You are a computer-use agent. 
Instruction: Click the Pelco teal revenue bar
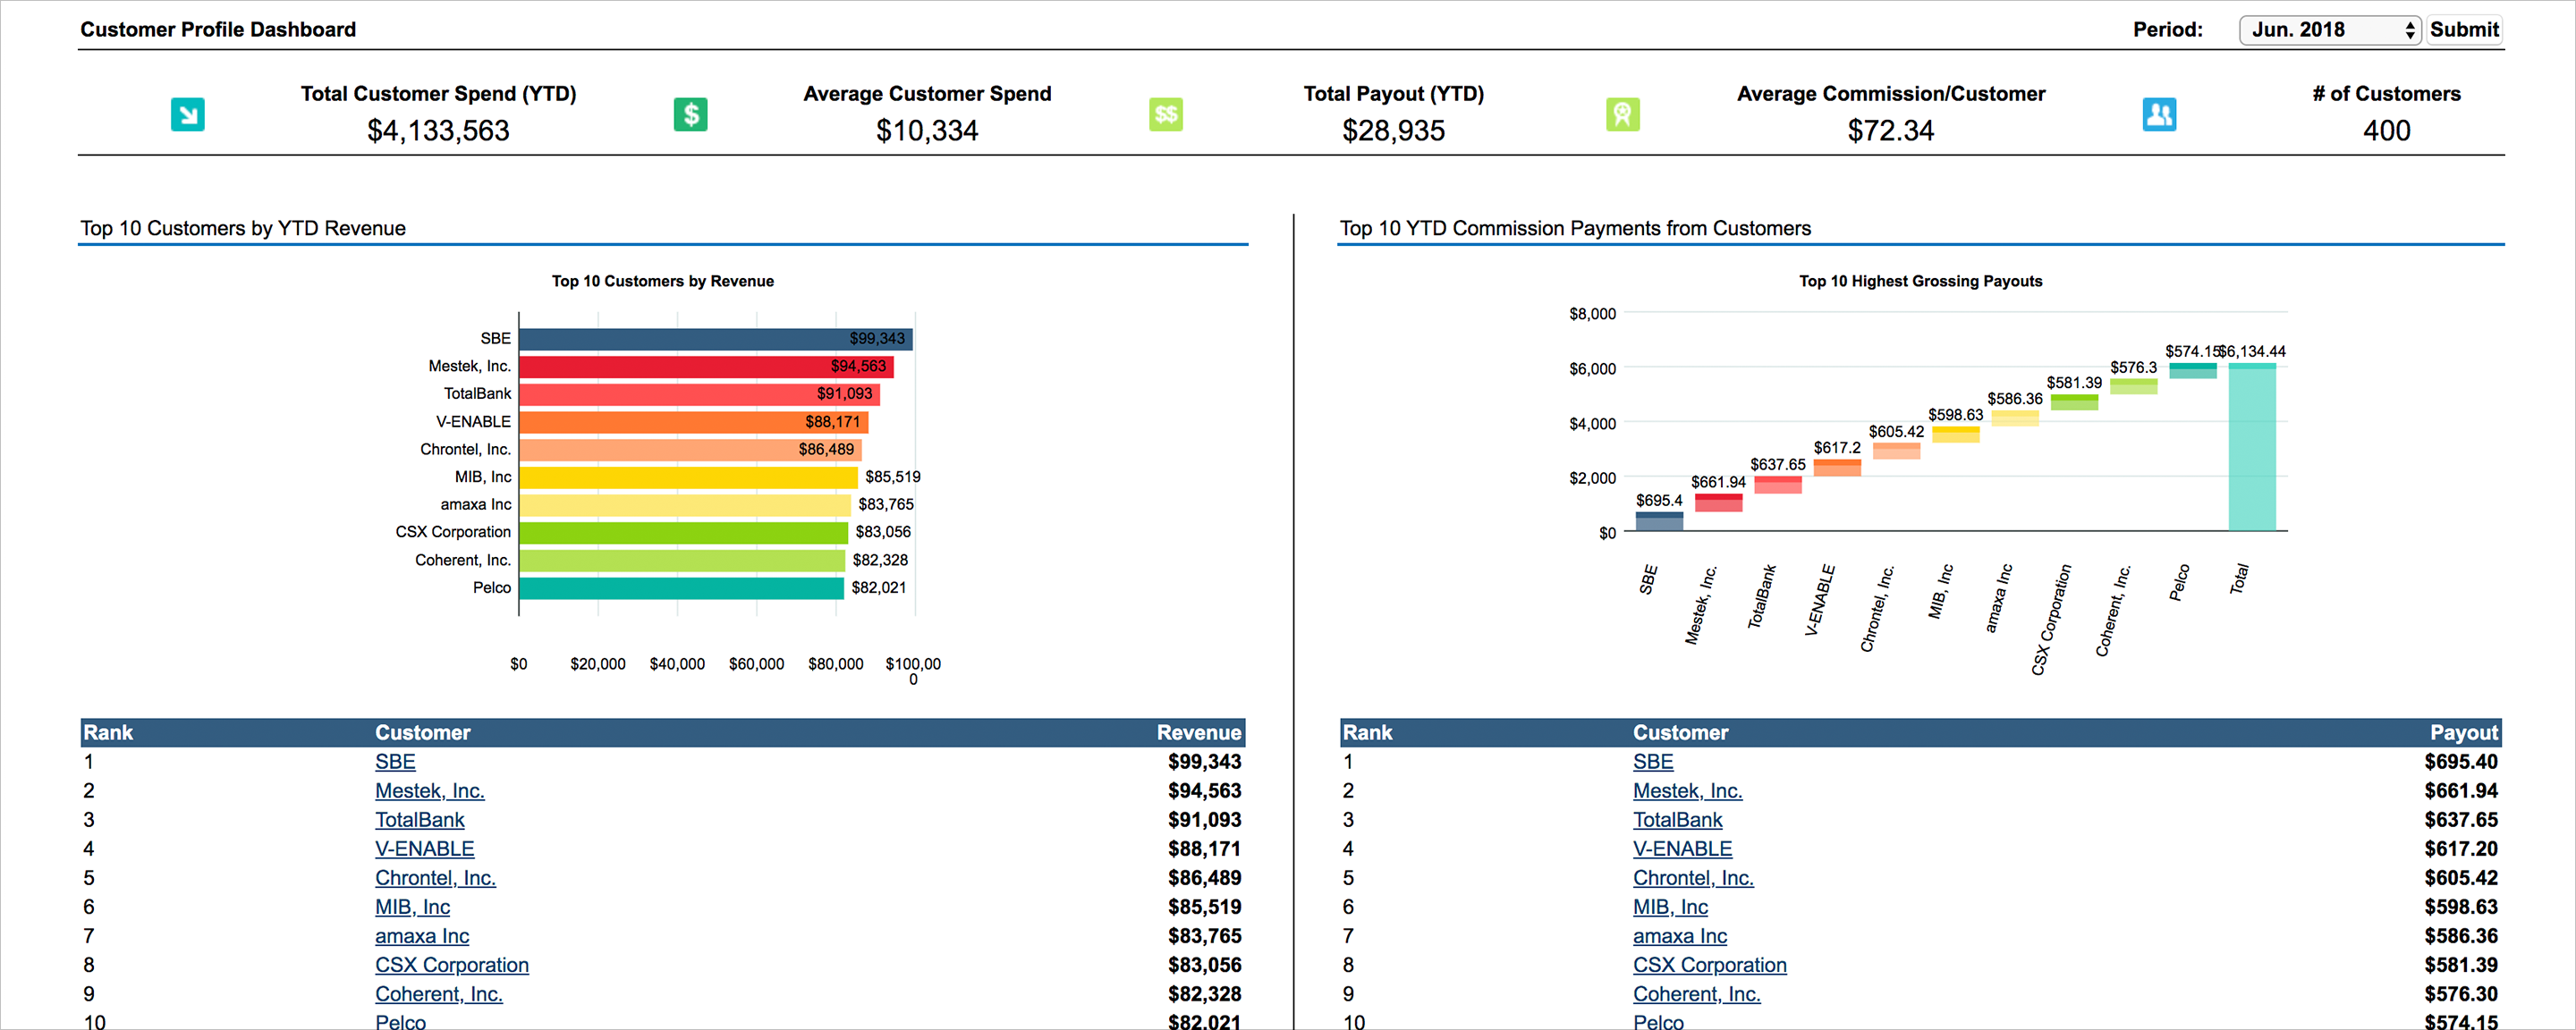point(682,588)
